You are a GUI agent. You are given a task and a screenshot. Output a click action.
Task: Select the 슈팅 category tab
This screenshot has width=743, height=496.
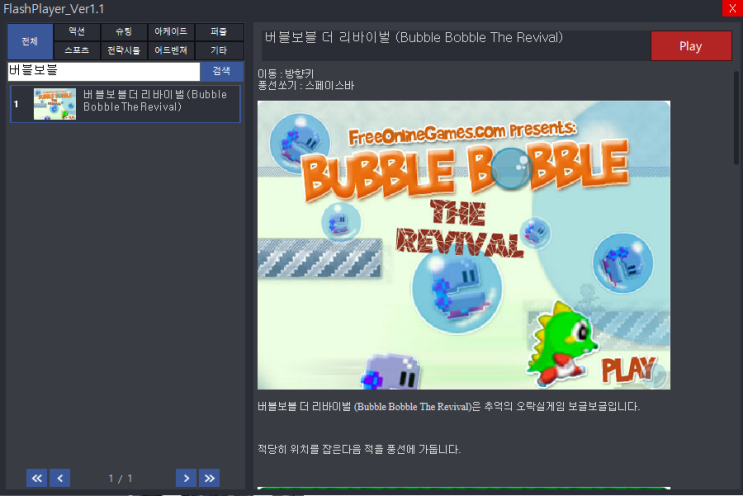coord(124,32)
